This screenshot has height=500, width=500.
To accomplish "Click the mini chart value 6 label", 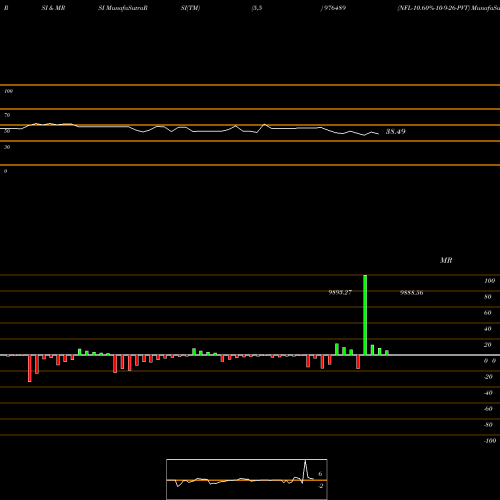I will tap(320, 474).
